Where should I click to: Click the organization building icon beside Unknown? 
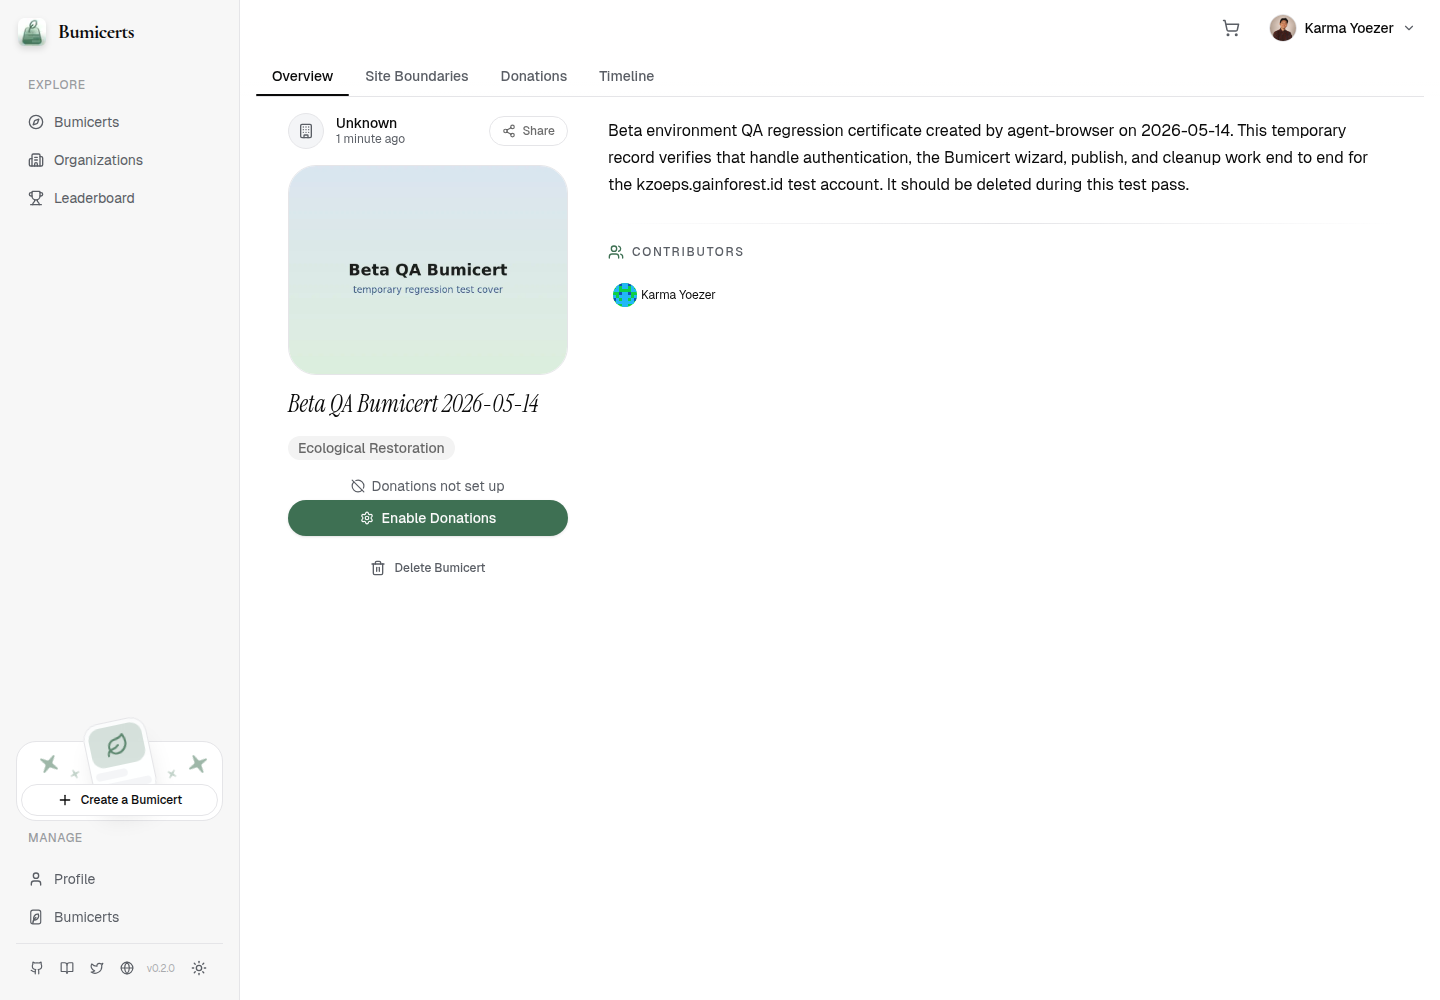(306, 131)
